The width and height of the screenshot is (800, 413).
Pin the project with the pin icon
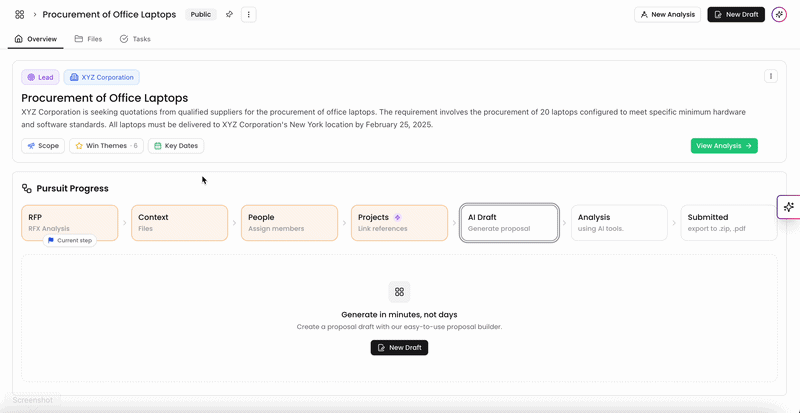[230, 14]
